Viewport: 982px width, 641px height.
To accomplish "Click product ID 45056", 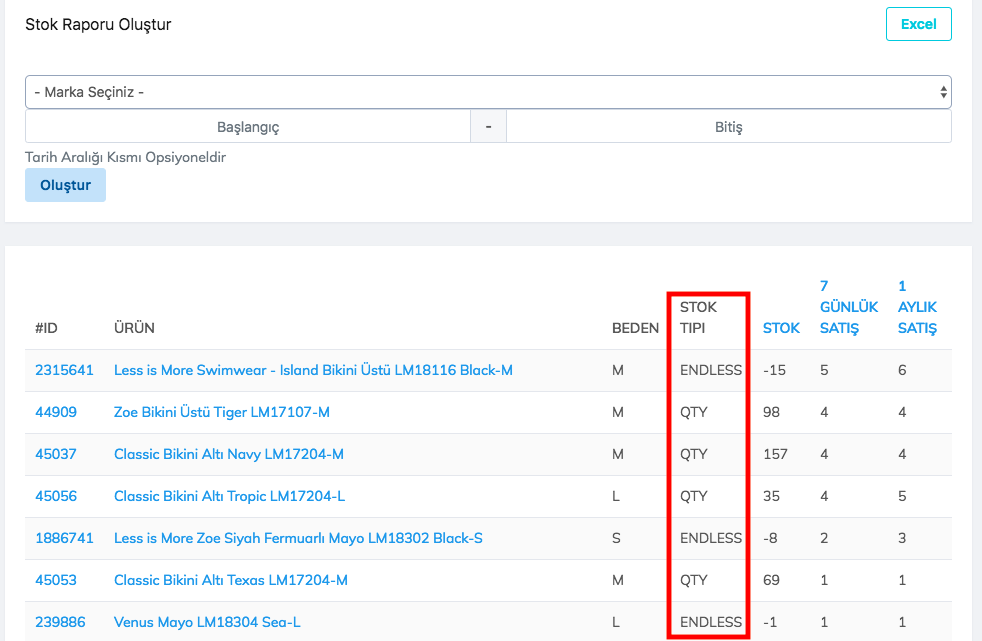I will tap(56, 496).
